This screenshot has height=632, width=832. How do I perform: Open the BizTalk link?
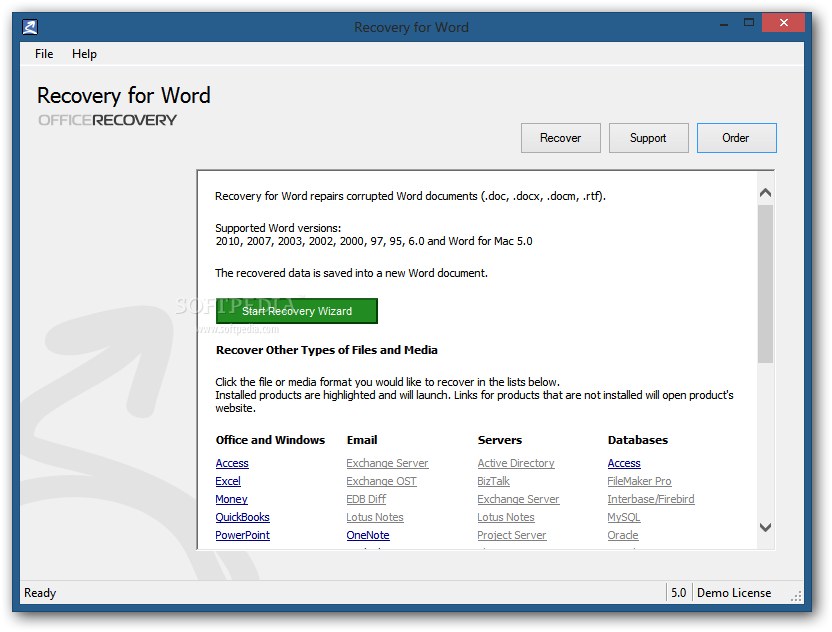(493, 481)
